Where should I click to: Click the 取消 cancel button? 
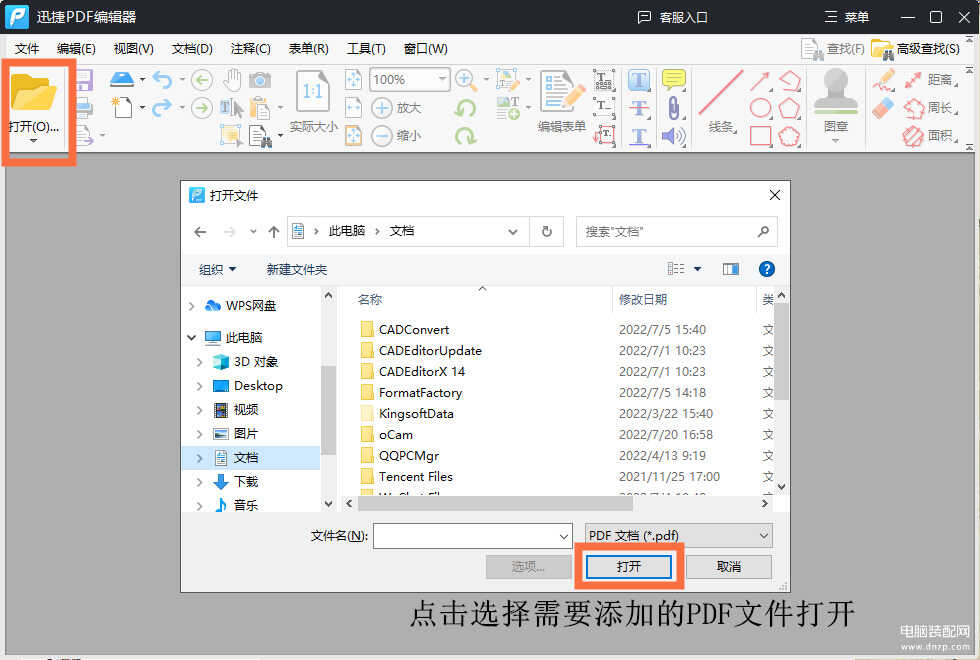point(729,567)
